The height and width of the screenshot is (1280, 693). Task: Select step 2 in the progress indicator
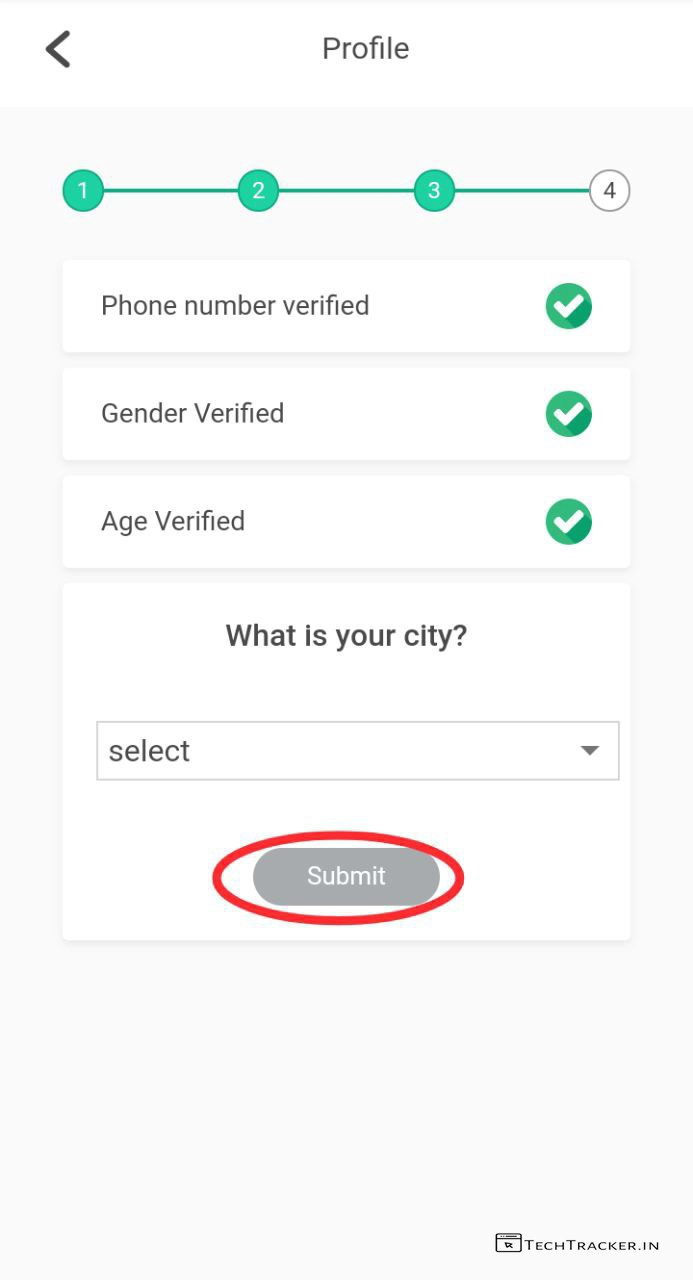[x=258, y=191]
